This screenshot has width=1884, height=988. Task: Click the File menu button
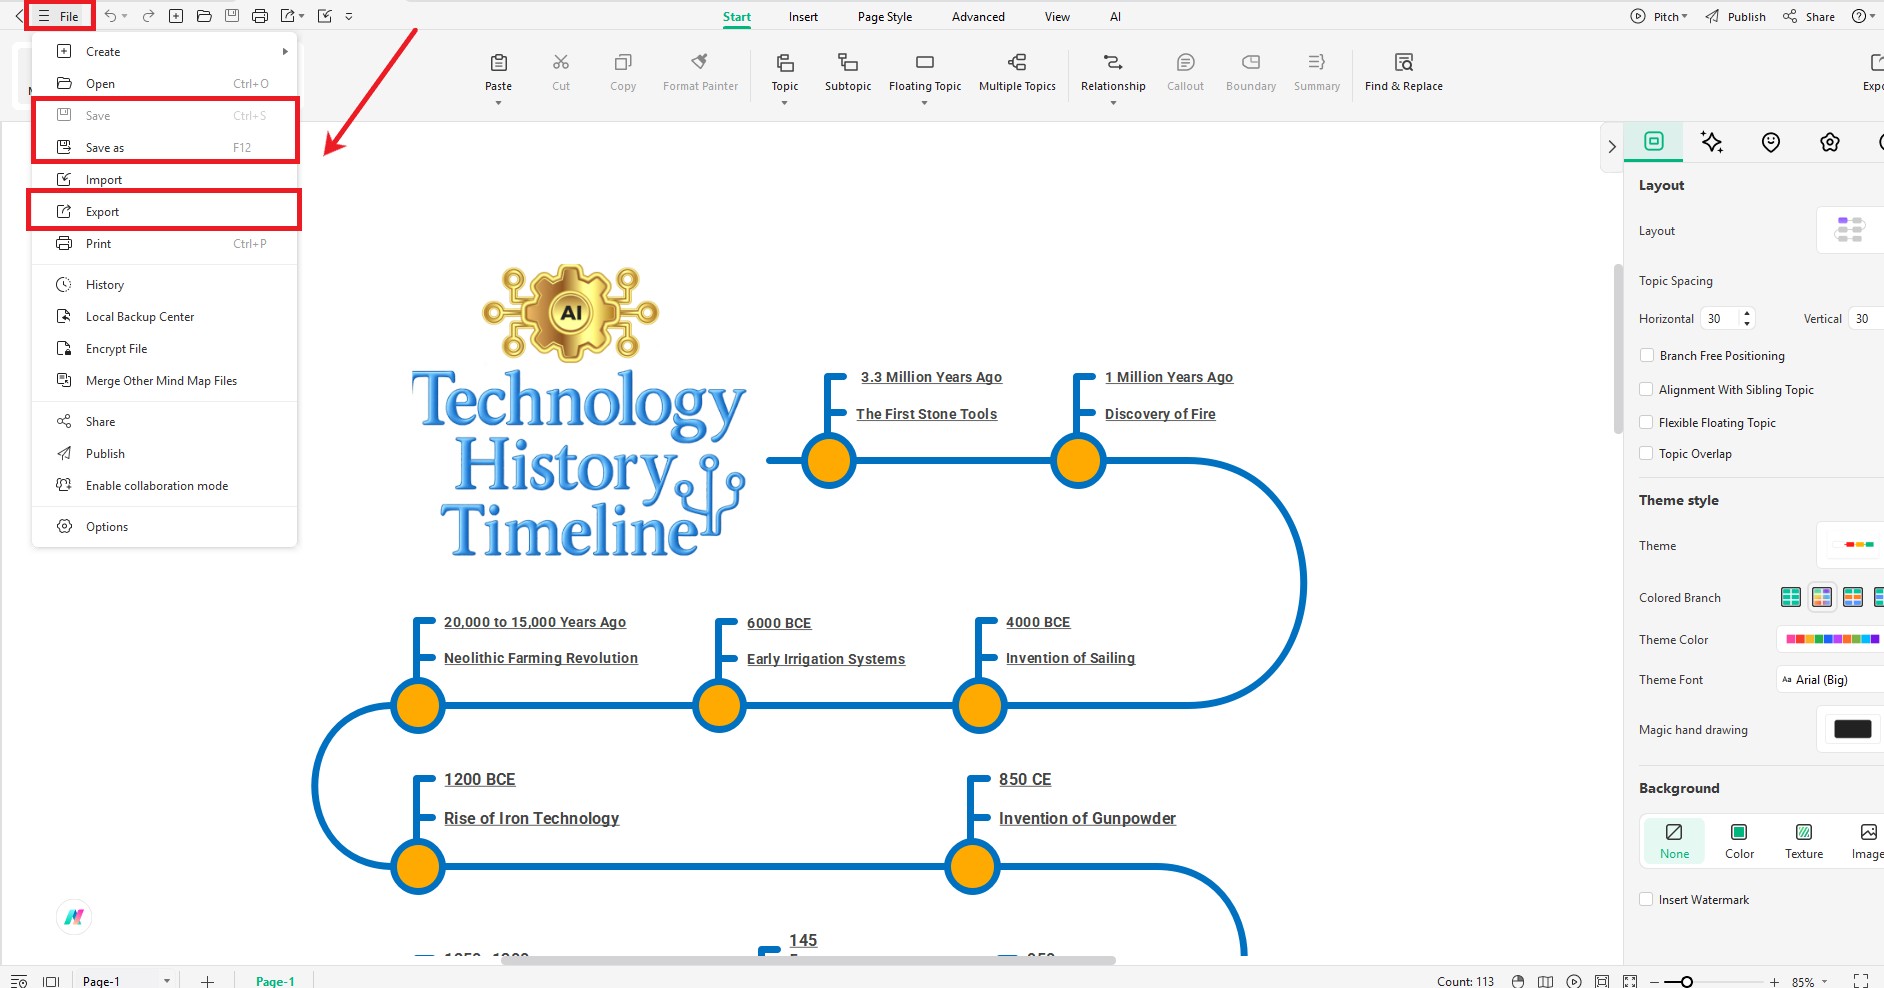[59, 16]
